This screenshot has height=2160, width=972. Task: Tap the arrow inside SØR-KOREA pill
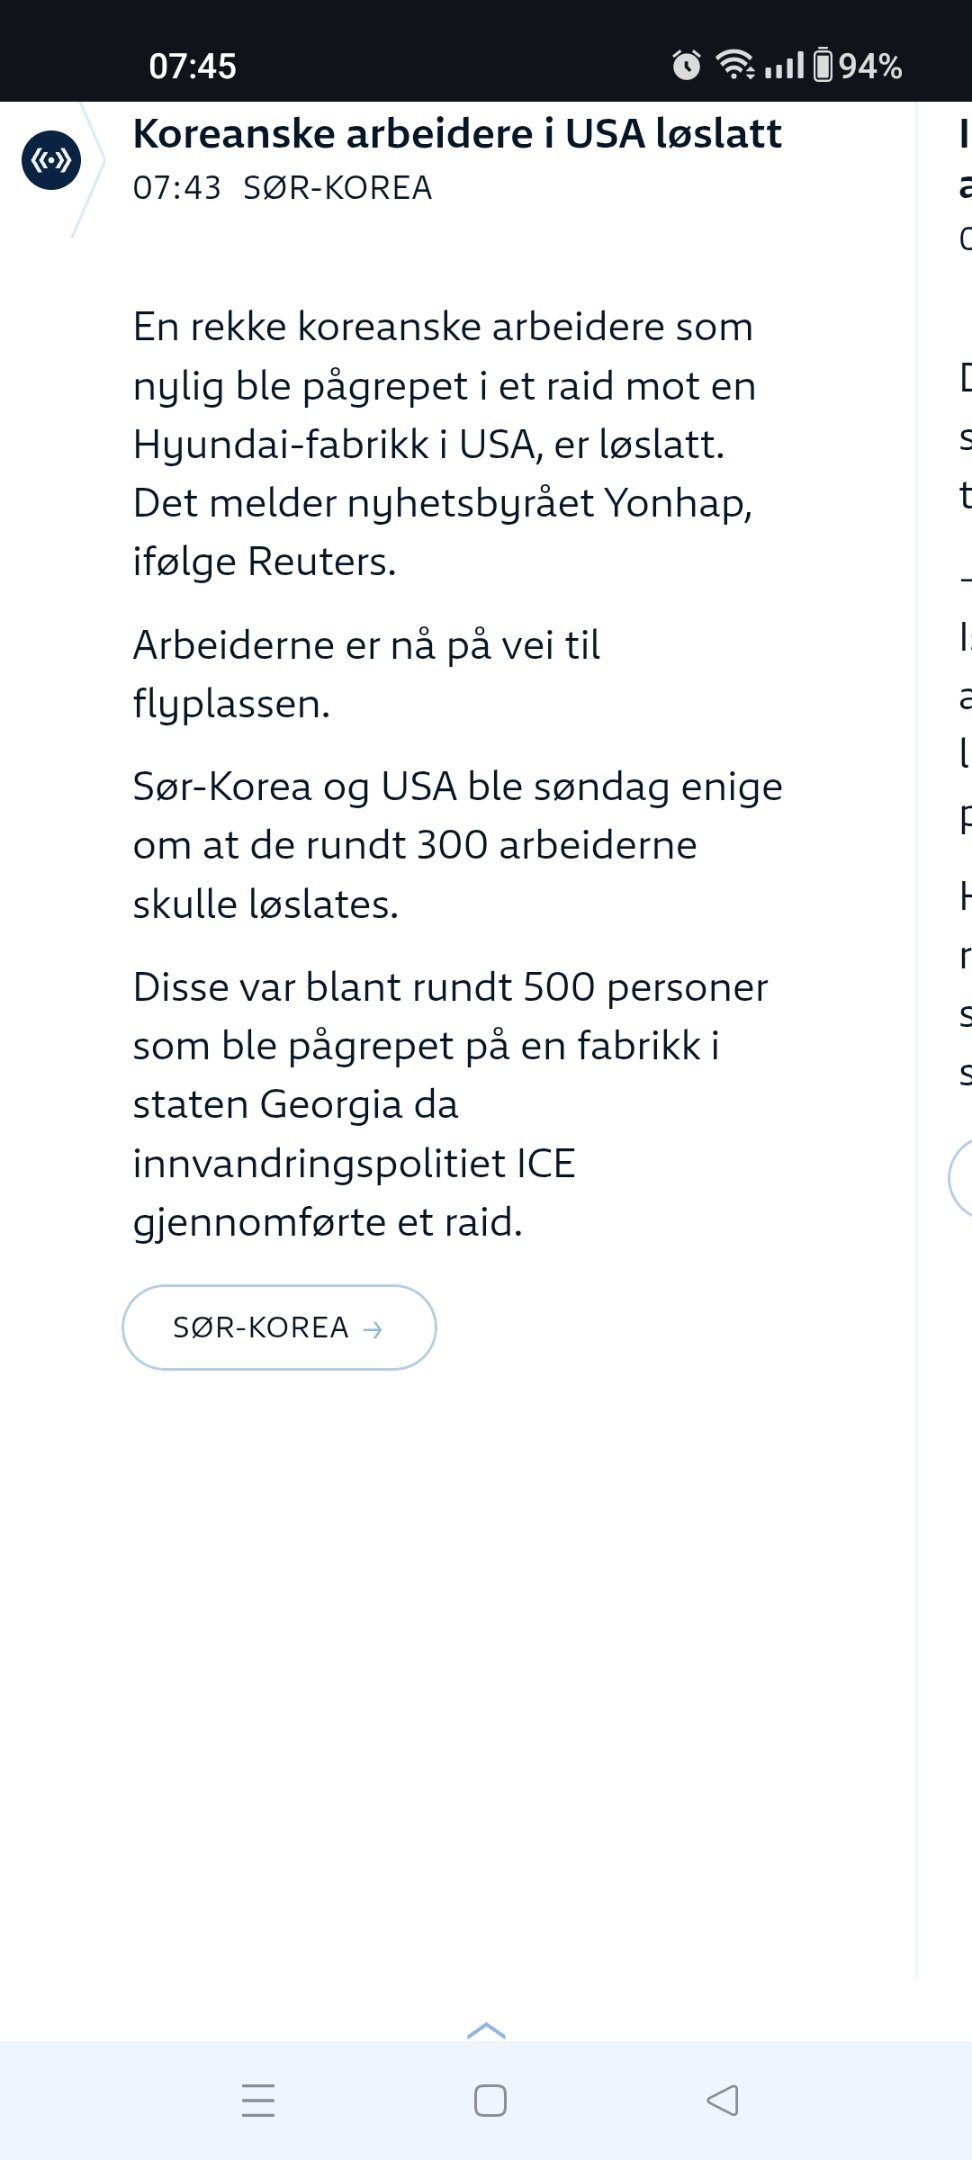(x=373, y=1329)
